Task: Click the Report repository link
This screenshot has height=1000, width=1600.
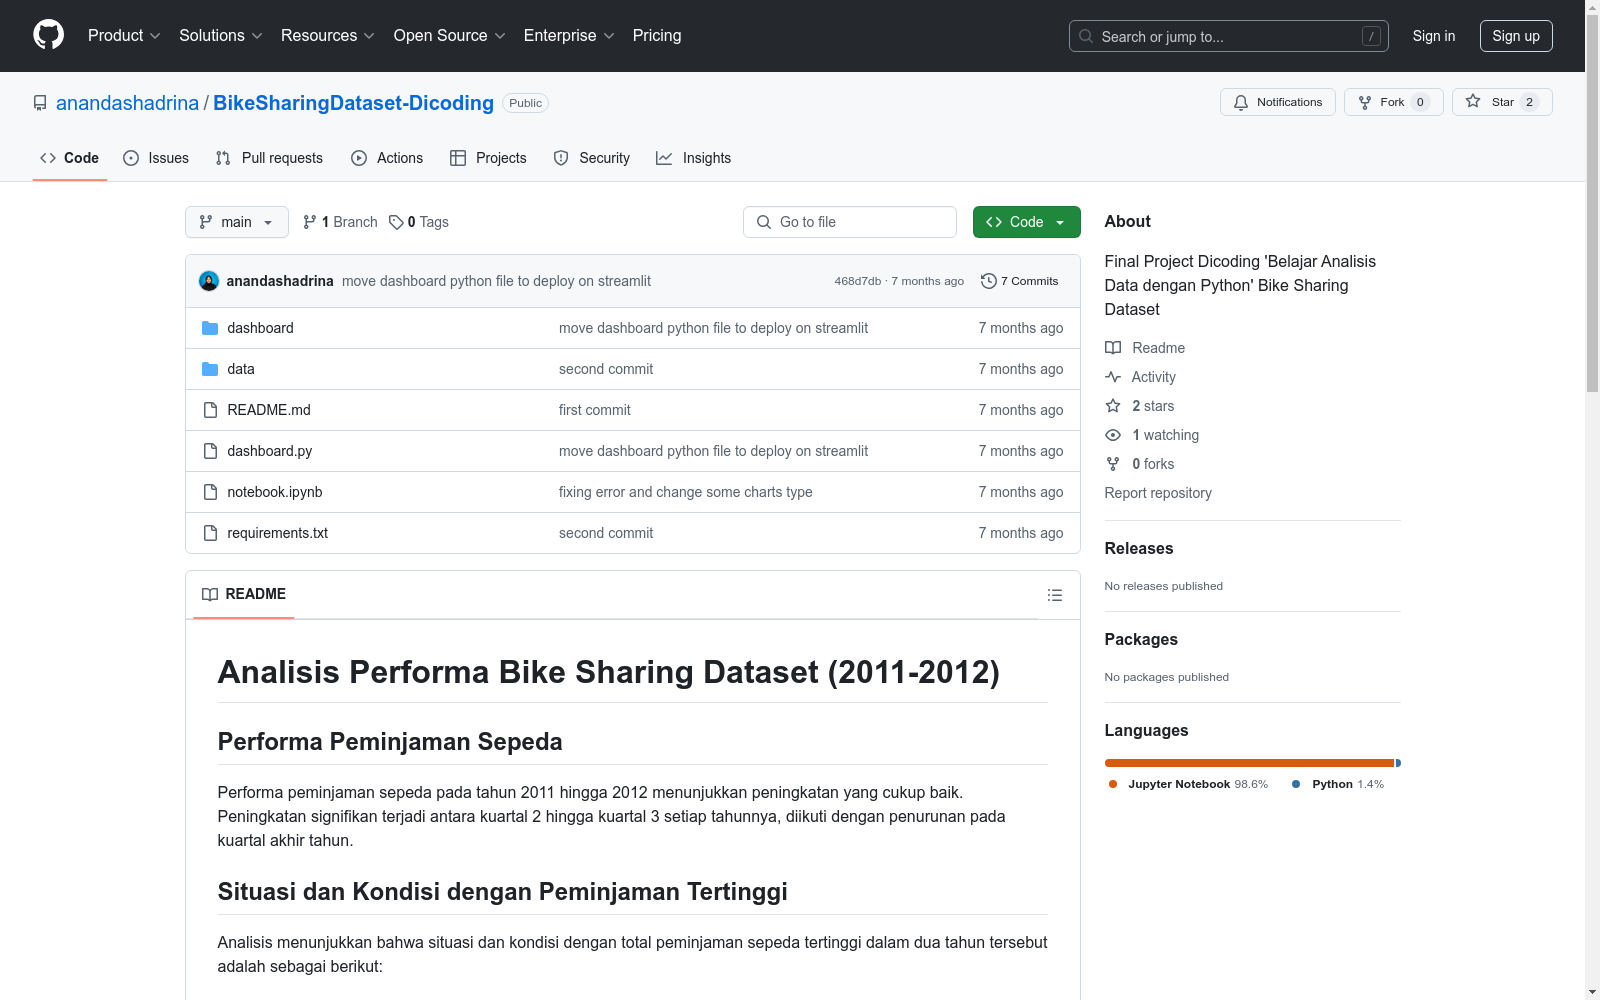Action: click(x=1158, y=493)
